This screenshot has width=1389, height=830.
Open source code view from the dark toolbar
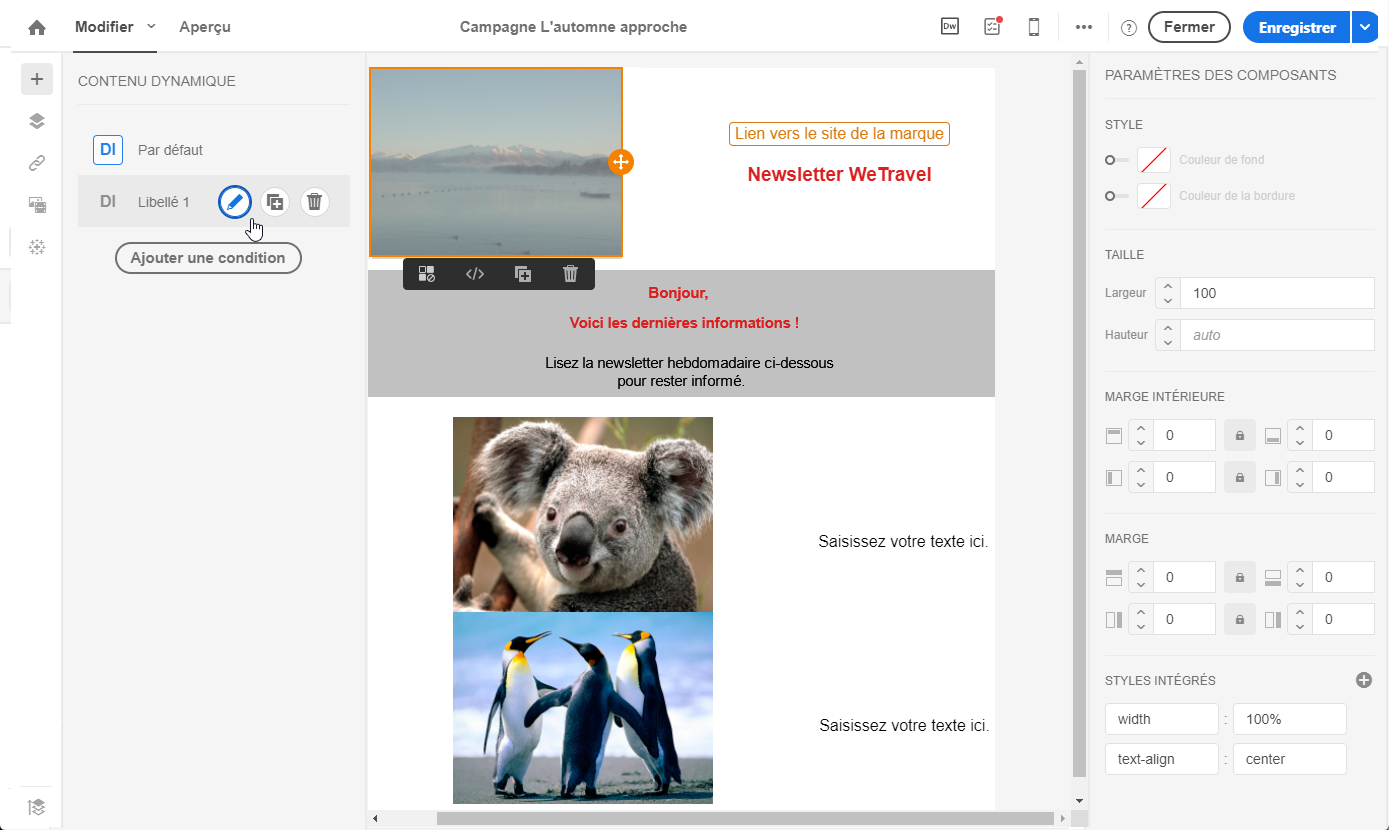point(475,274)
